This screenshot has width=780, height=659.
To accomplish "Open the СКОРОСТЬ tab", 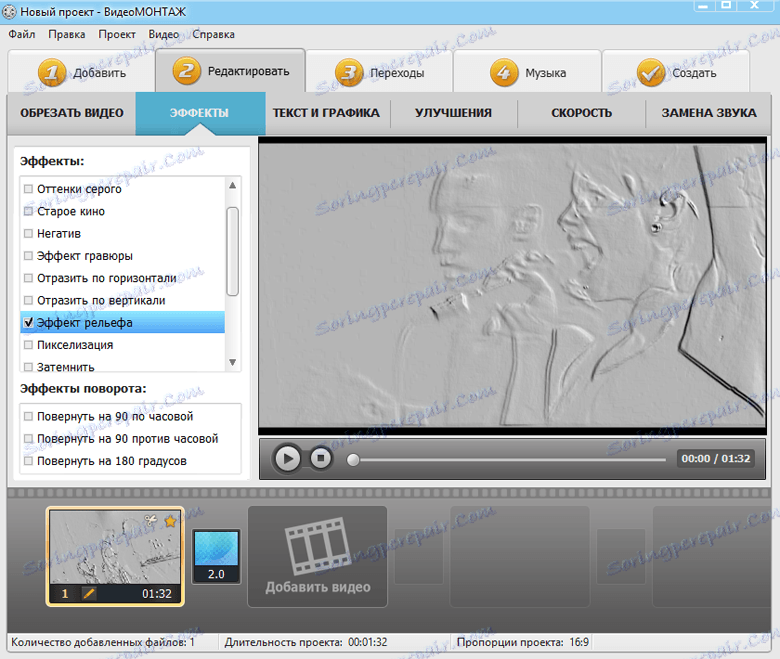I will tap(582, 113).
